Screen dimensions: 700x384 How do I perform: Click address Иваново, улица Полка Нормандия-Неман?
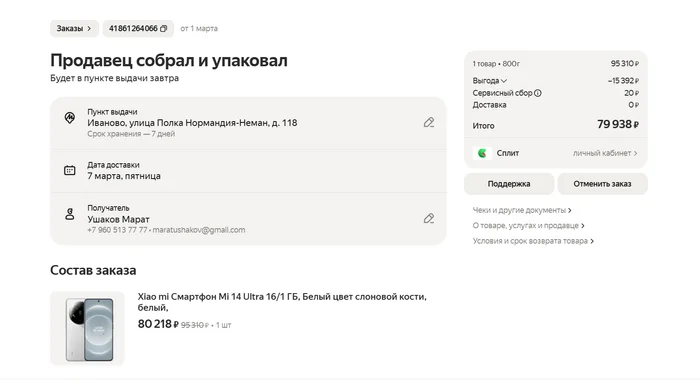coord(192,123)
